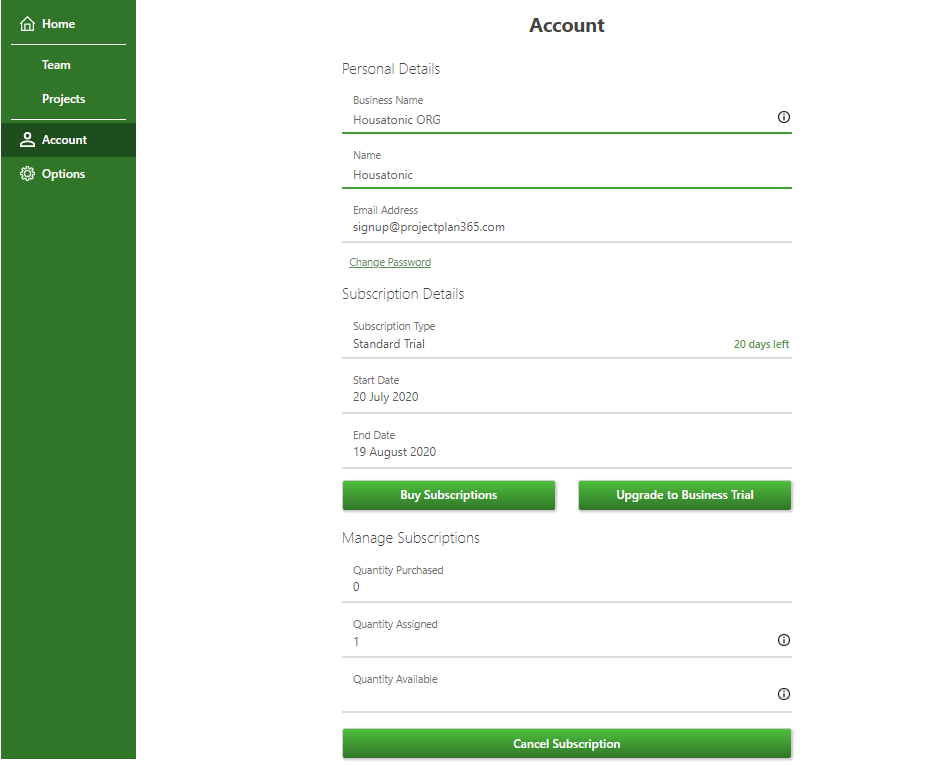Click info icon beside Quantity Available
Screen dimensions: 943x765
point(784,694)
